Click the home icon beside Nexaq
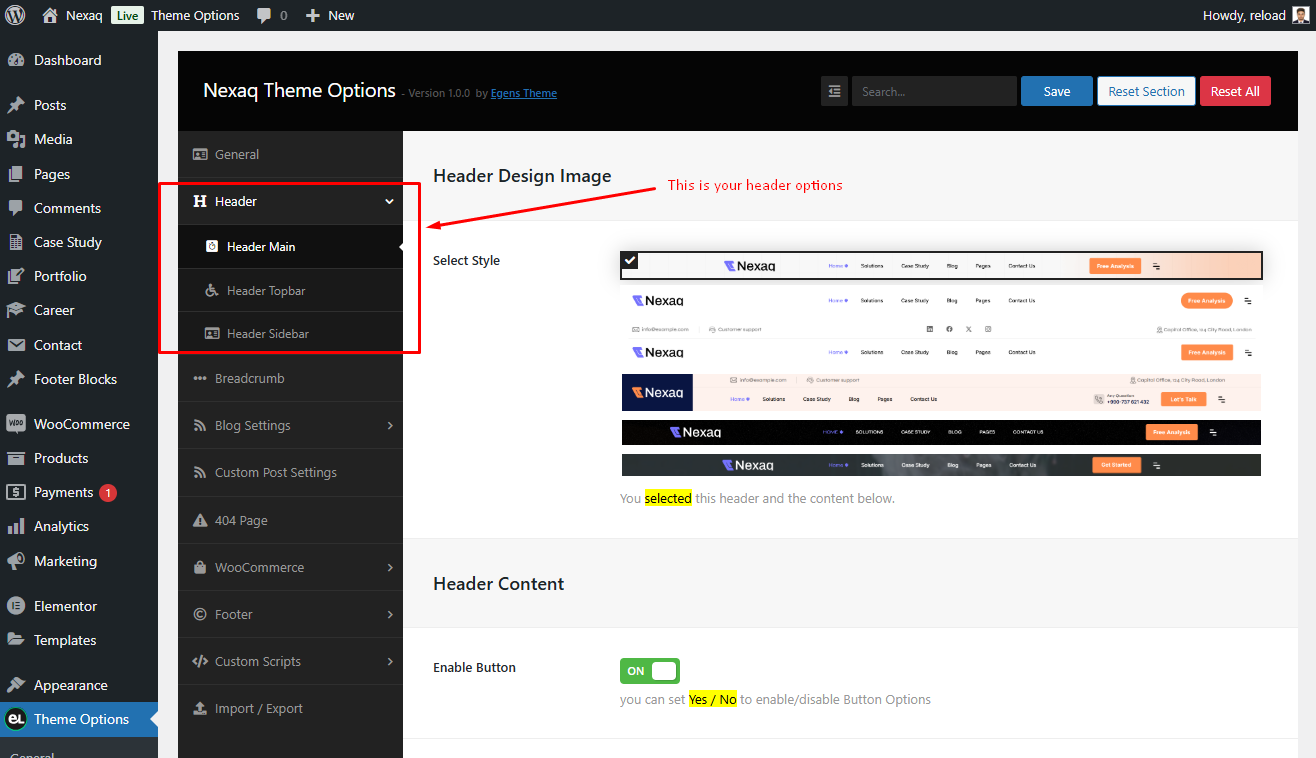The height and width of the screenshot is (758, 1316). 50,15
